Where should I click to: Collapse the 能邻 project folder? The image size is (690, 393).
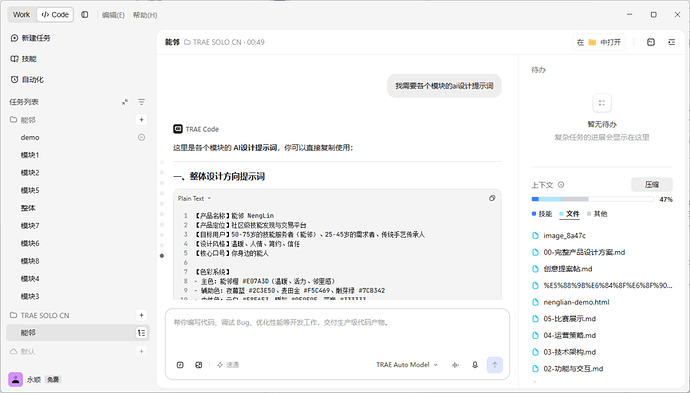[x=23, y=120]
